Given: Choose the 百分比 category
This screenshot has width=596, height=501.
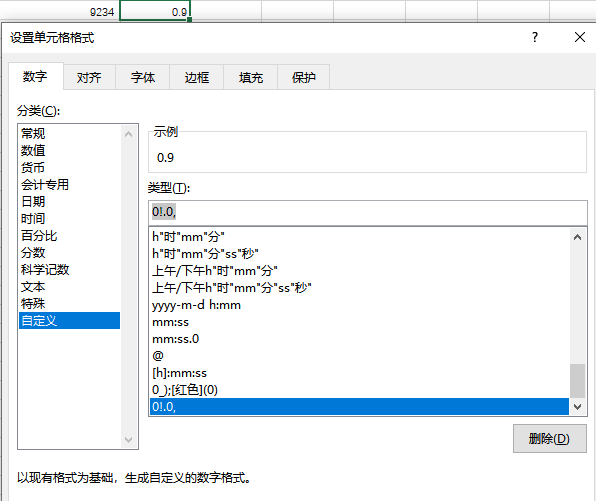Looking at the screenshot, I should pos(70,236).
